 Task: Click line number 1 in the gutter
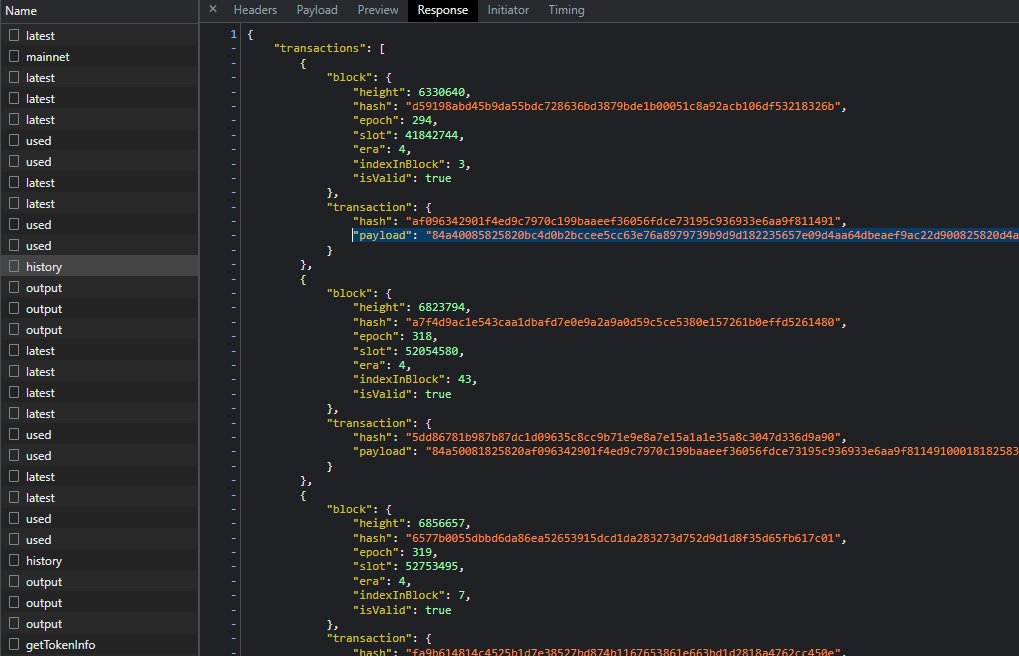(233, 34)
